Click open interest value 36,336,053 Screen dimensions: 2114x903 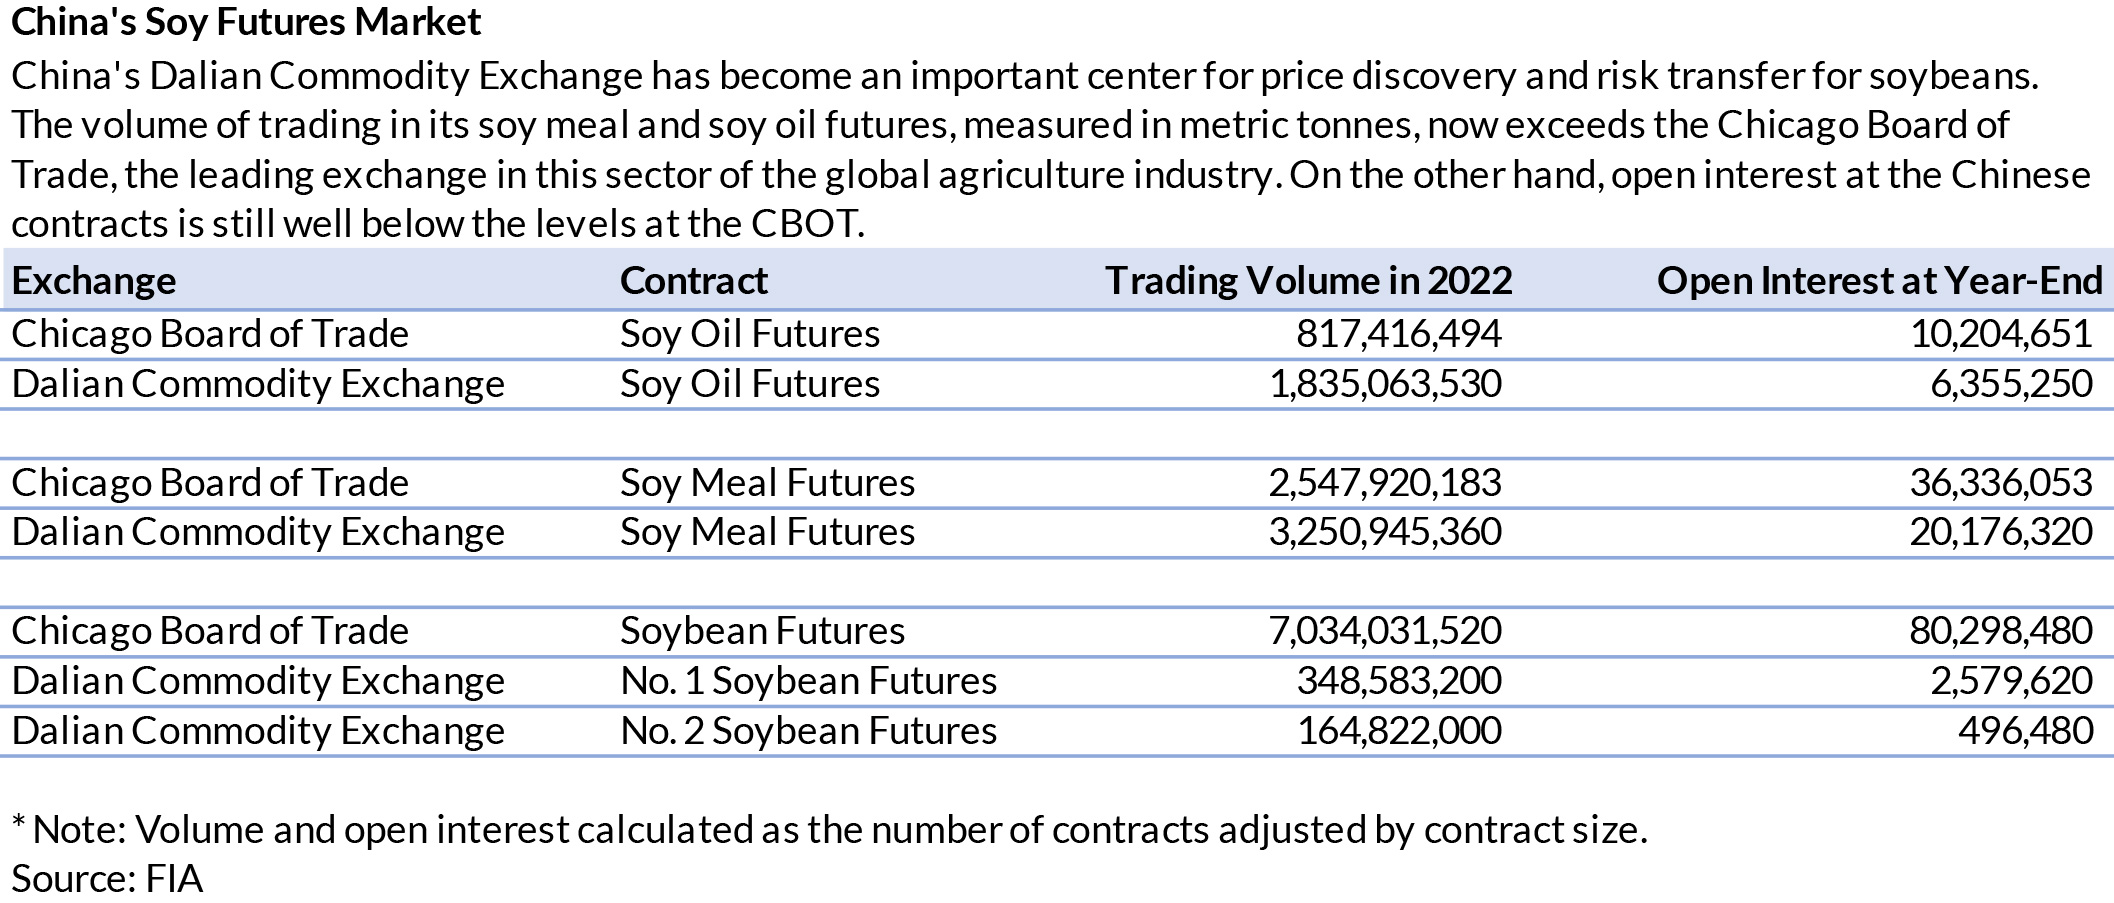click(x=2001, y=483)
